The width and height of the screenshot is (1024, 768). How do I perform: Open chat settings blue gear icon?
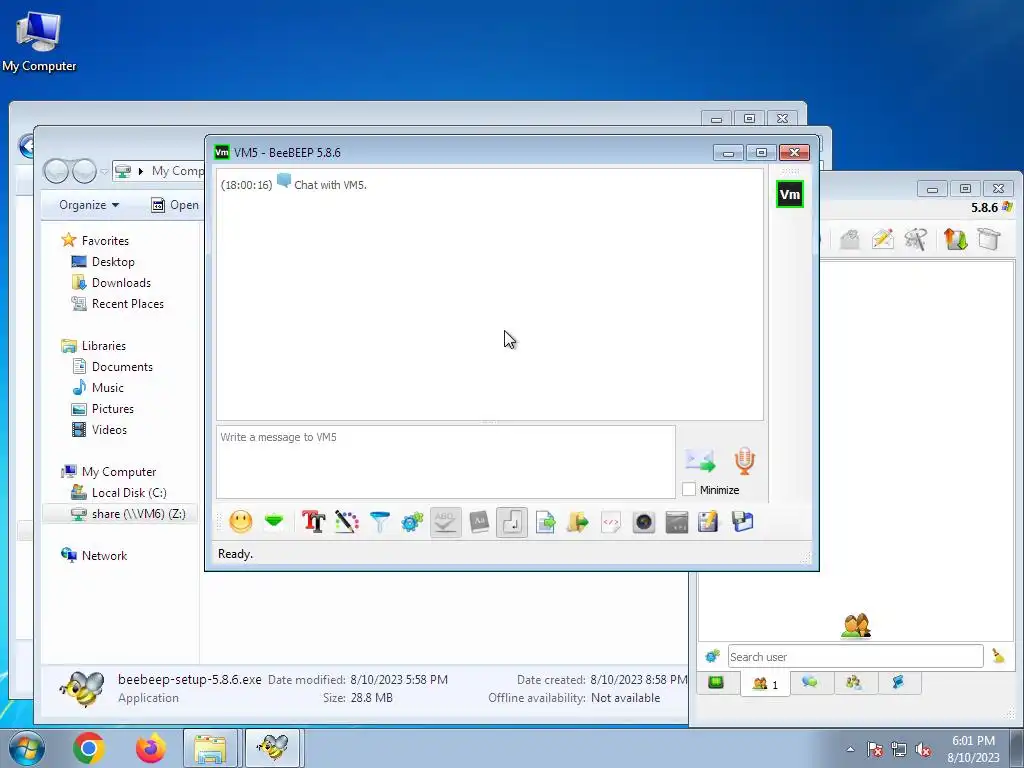coord(412,522)
